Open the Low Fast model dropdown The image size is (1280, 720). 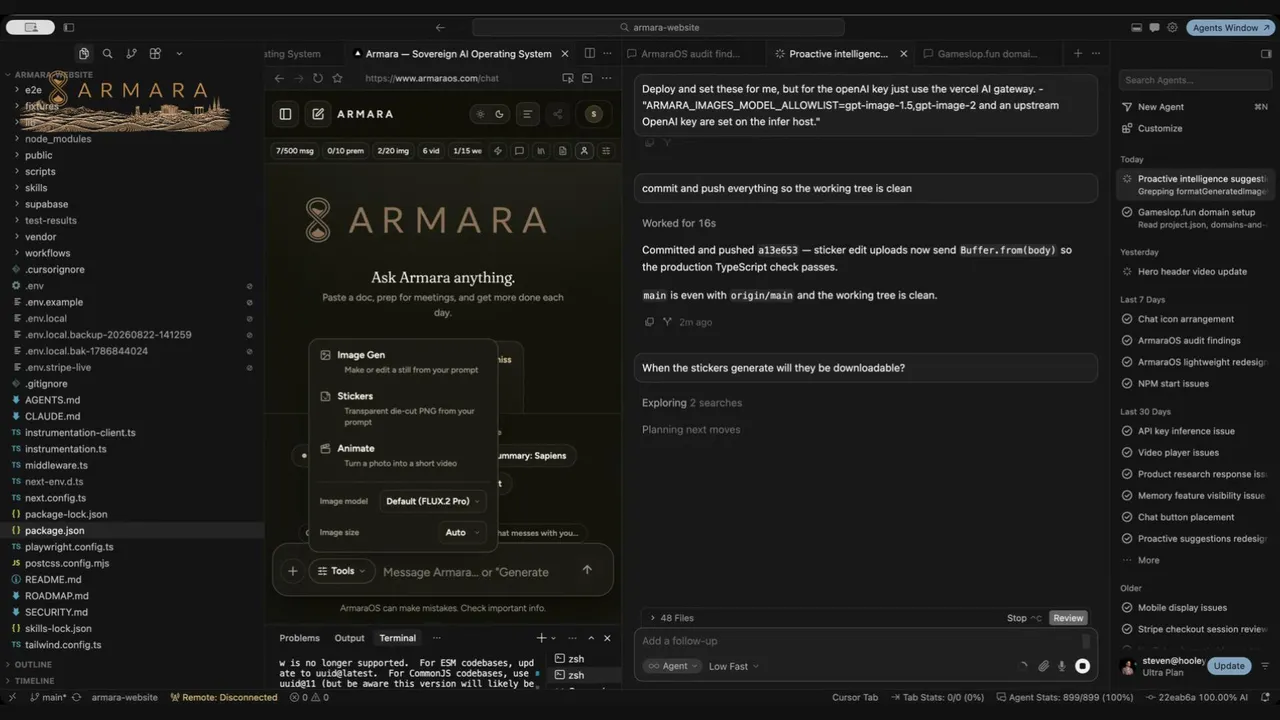tap(734, 666)
